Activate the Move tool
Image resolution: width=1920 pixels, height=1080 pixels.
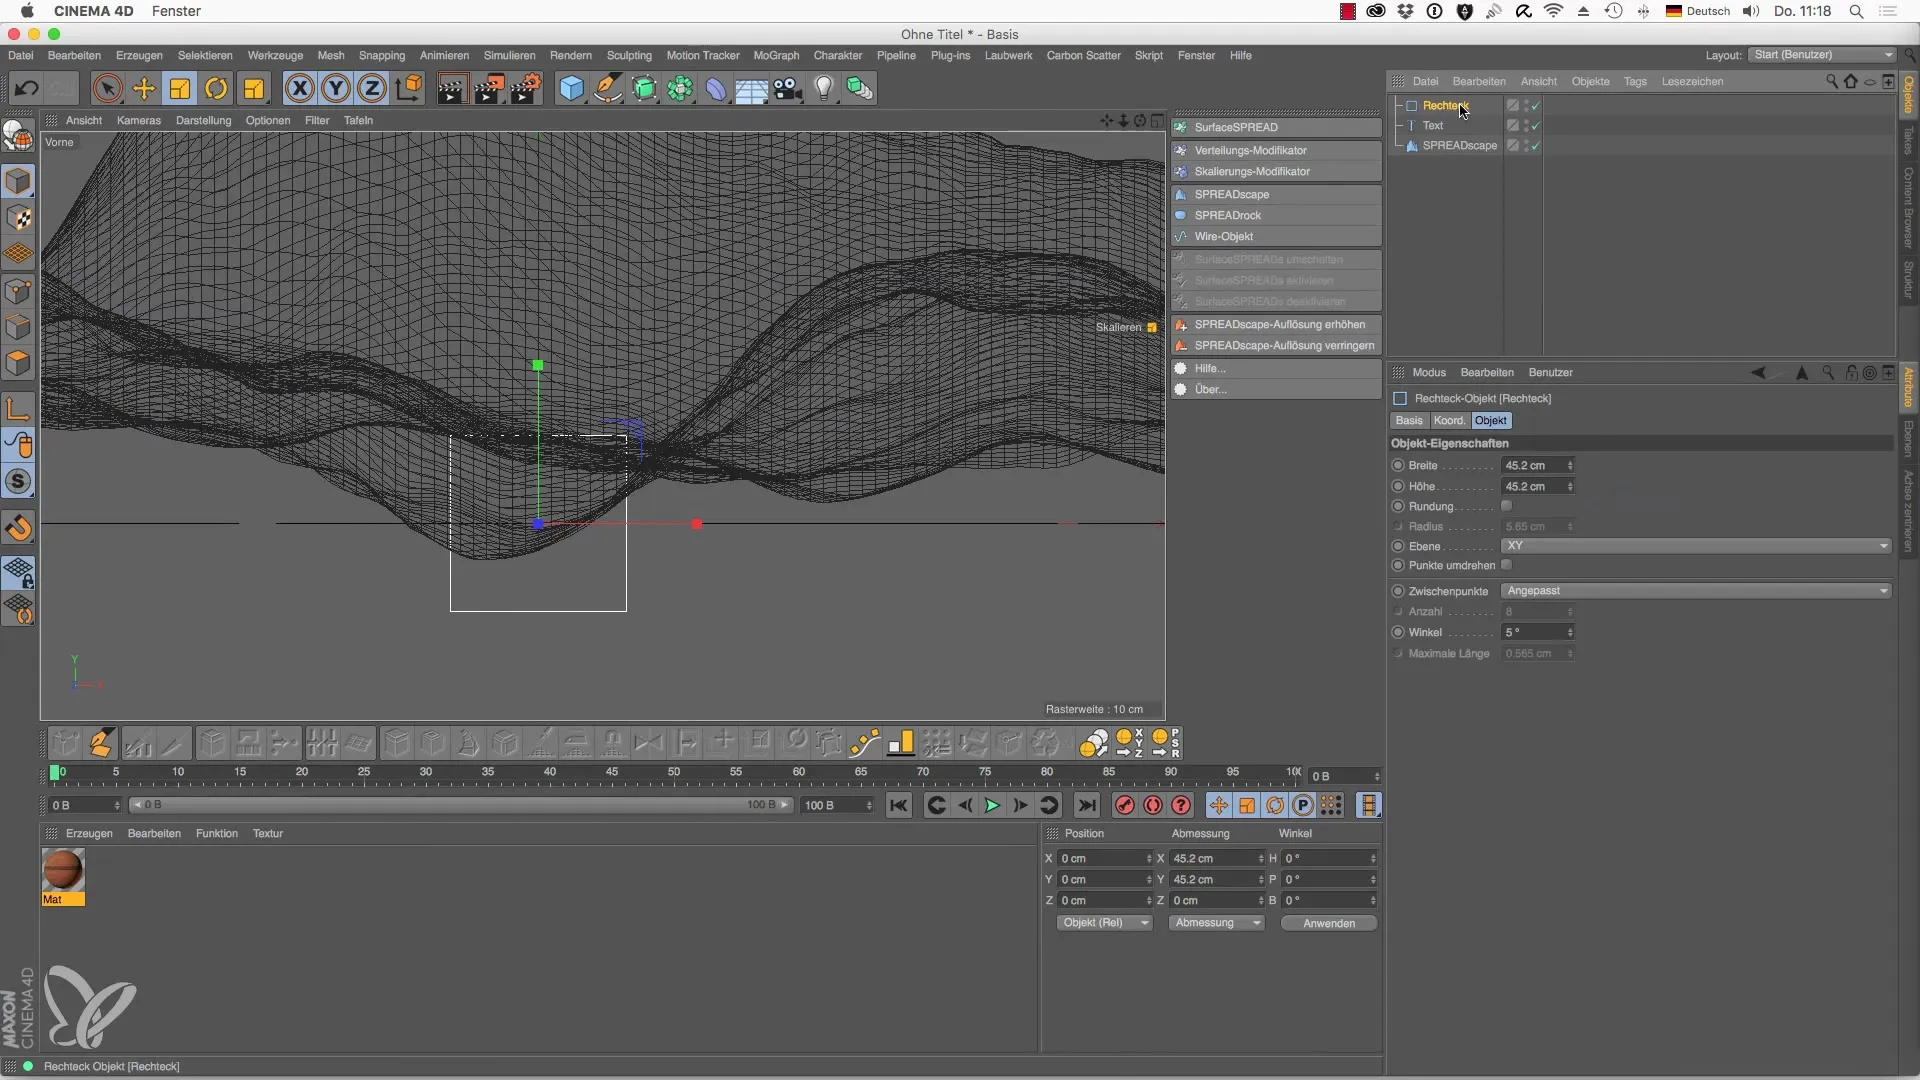coord(144,89)
